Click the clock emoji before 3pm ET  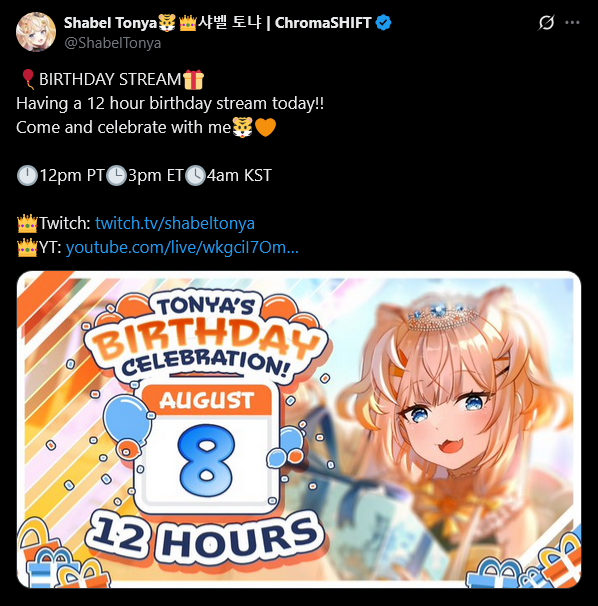click(x=116, y=175)
